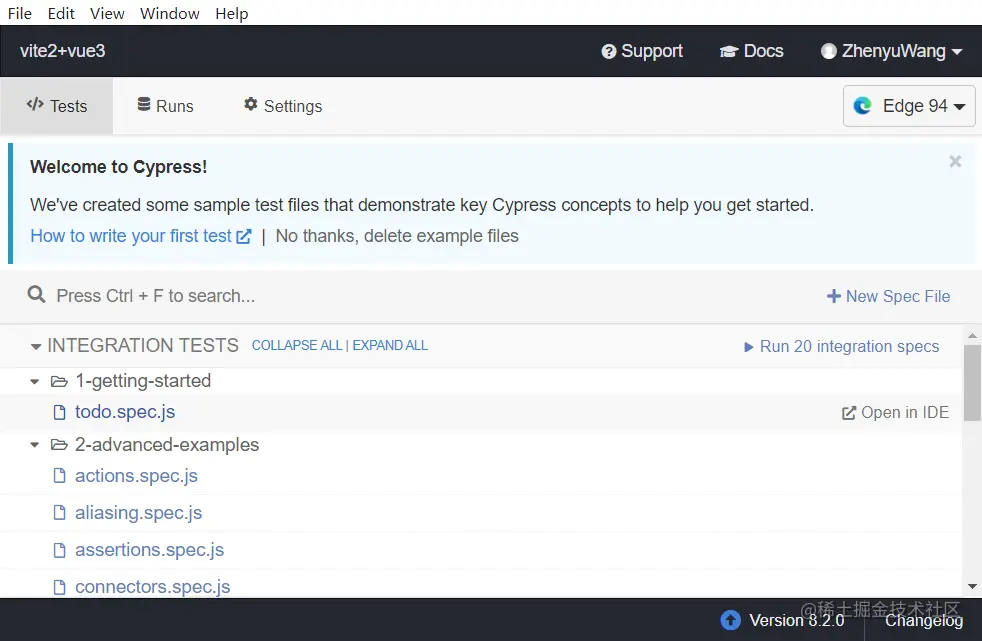The width and height of the screenshot is (982, 641).
Task: Open assertions.spec.js
Action: (150, 550)
